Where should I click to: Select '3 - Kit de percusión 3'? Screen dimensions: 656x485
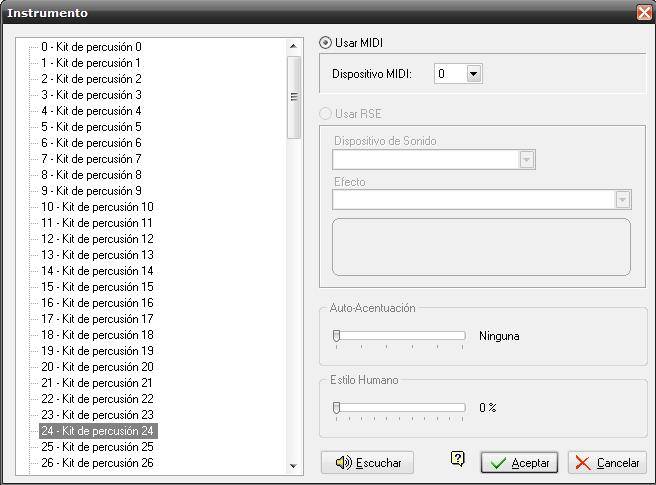pos(91,95)
